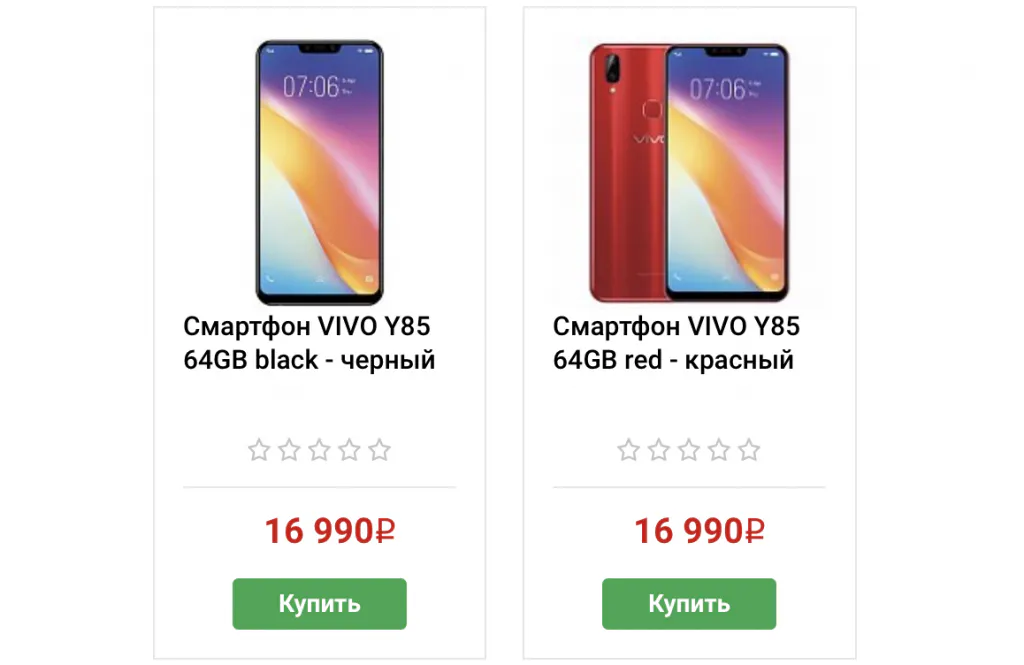1024x665 pixels.
Task: Rate black VIVO Y85 two stars
Action: coord(289,450)
